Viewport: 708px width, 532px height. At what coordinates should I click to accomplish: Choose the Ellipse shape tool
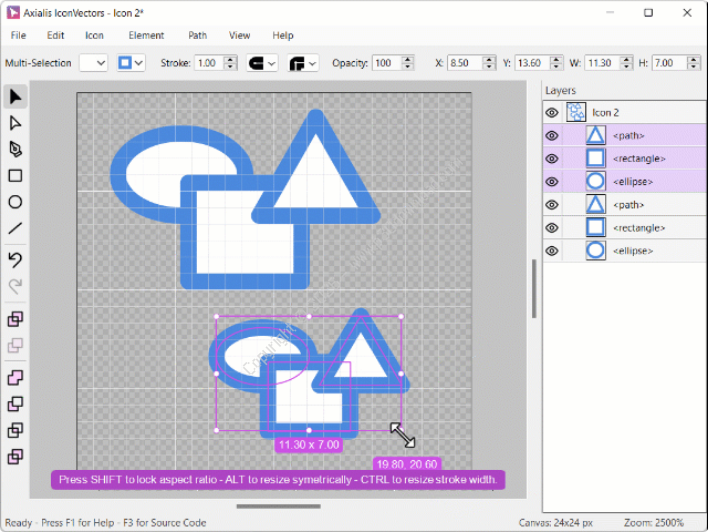[x=15, y=202]
